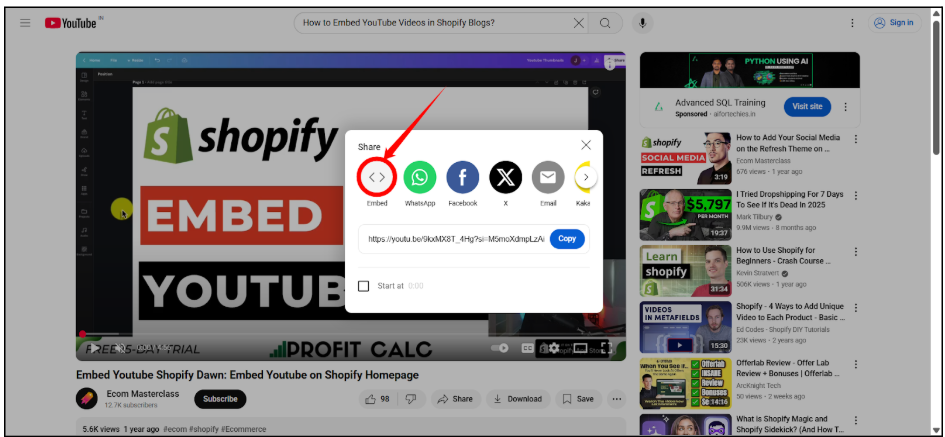Open the Ecom Masterclass channel name link

tap(143, 394)
